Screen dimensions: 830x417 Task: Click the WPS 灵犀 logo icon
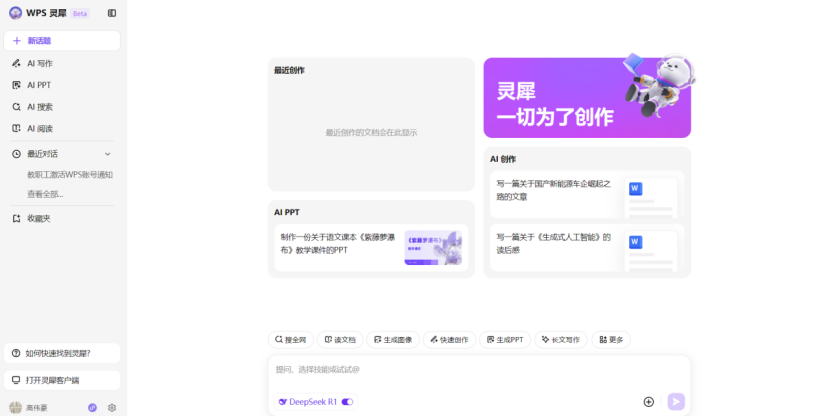coord(15,13)
